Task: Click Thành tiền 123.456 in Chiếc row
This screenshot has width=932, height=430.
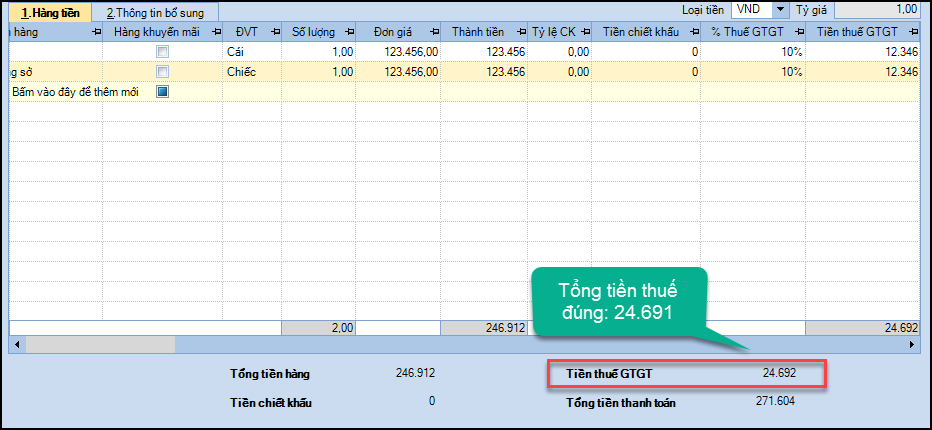Action: (484, 72)
